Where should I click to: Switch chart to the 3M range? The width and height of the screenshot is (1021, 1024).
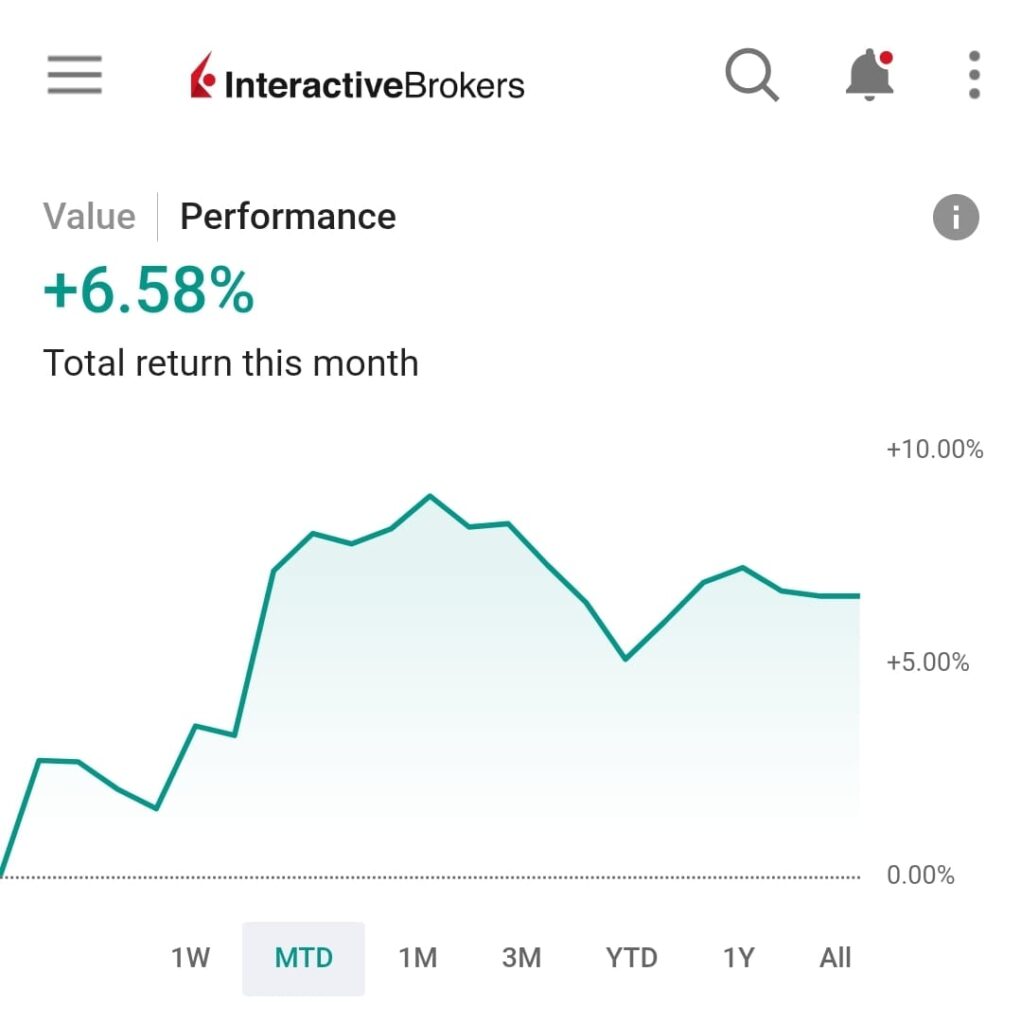click(x=521, y=958)
